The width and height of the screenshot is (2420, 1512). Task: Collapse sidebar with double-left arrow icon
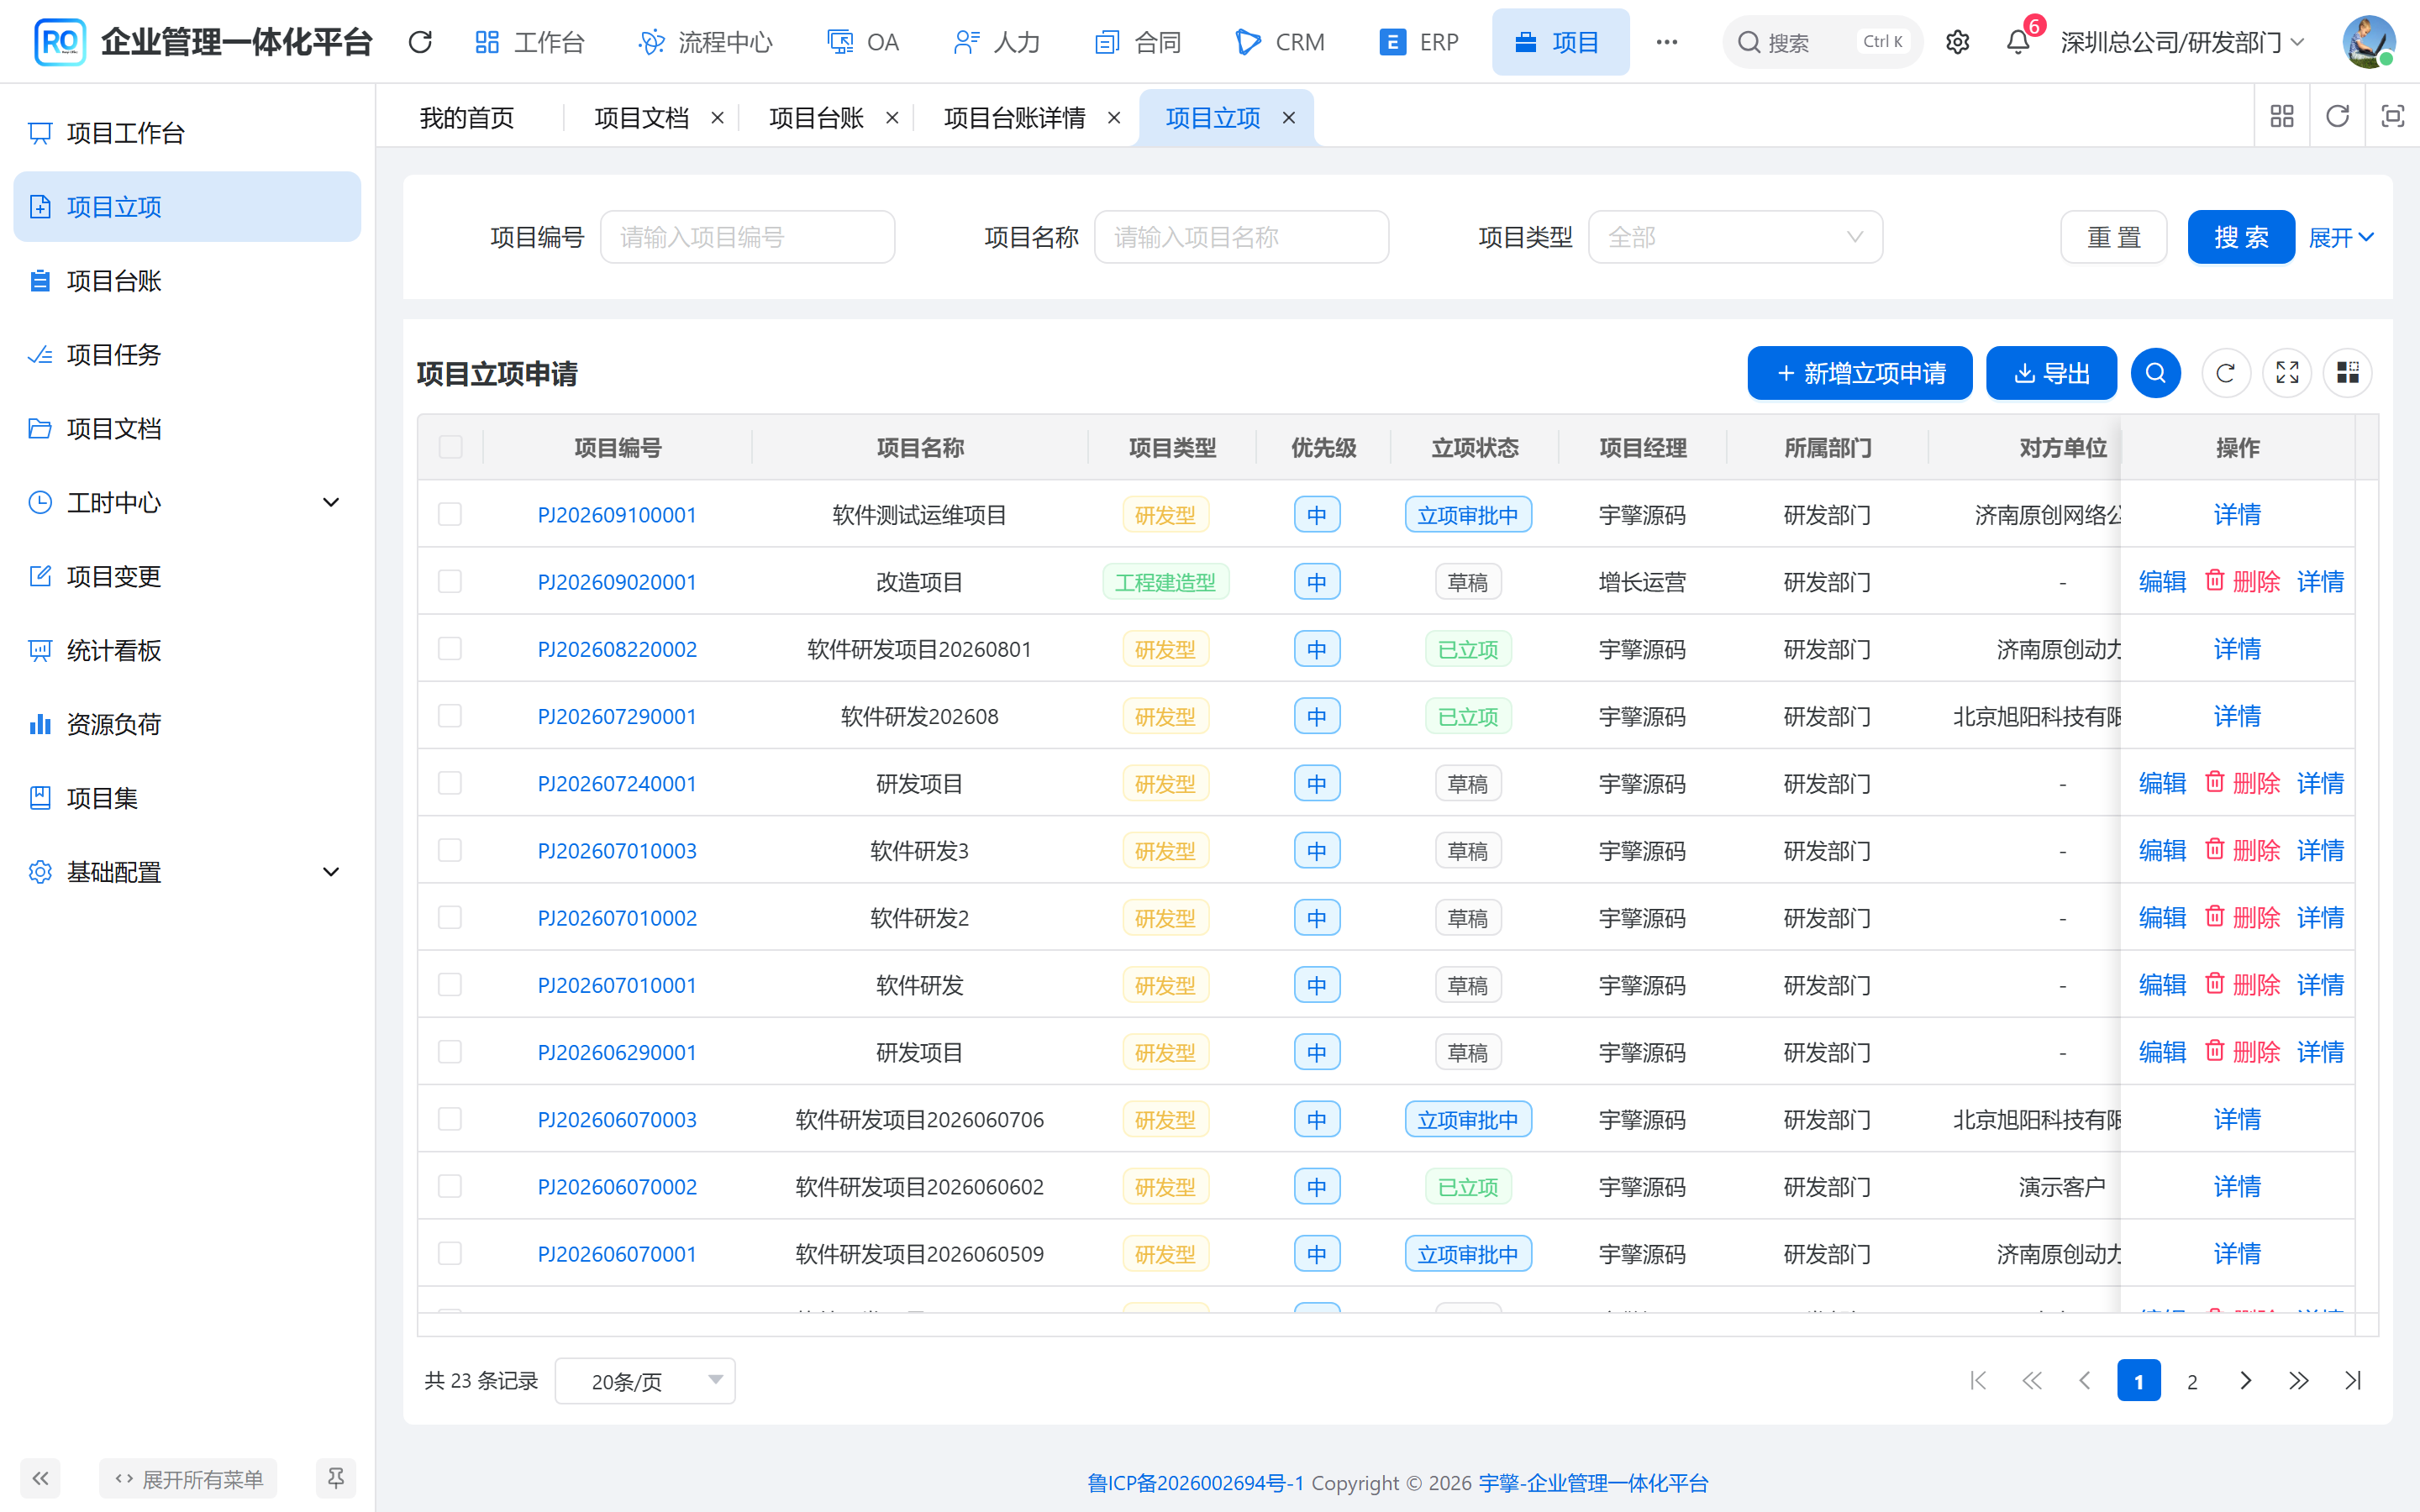point(40,1478)
